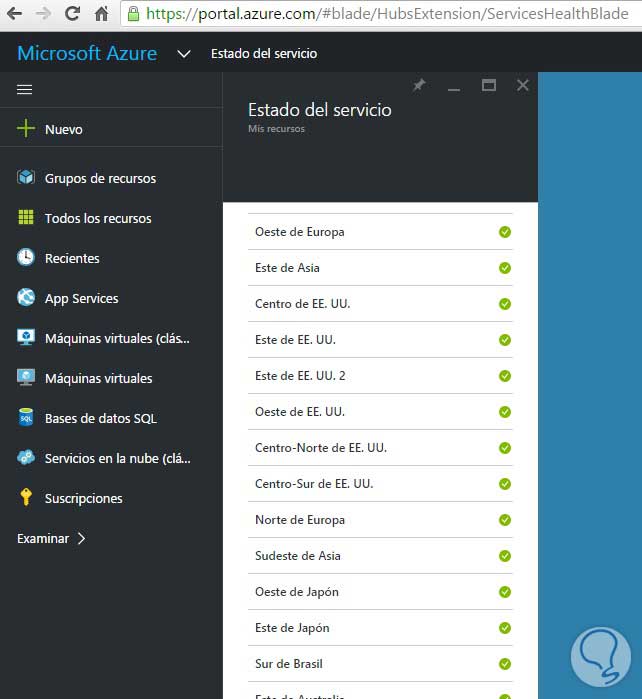Select the App Services globe icon
The width and height of the screenshot is (642, 699).
(x=26, y=298)
